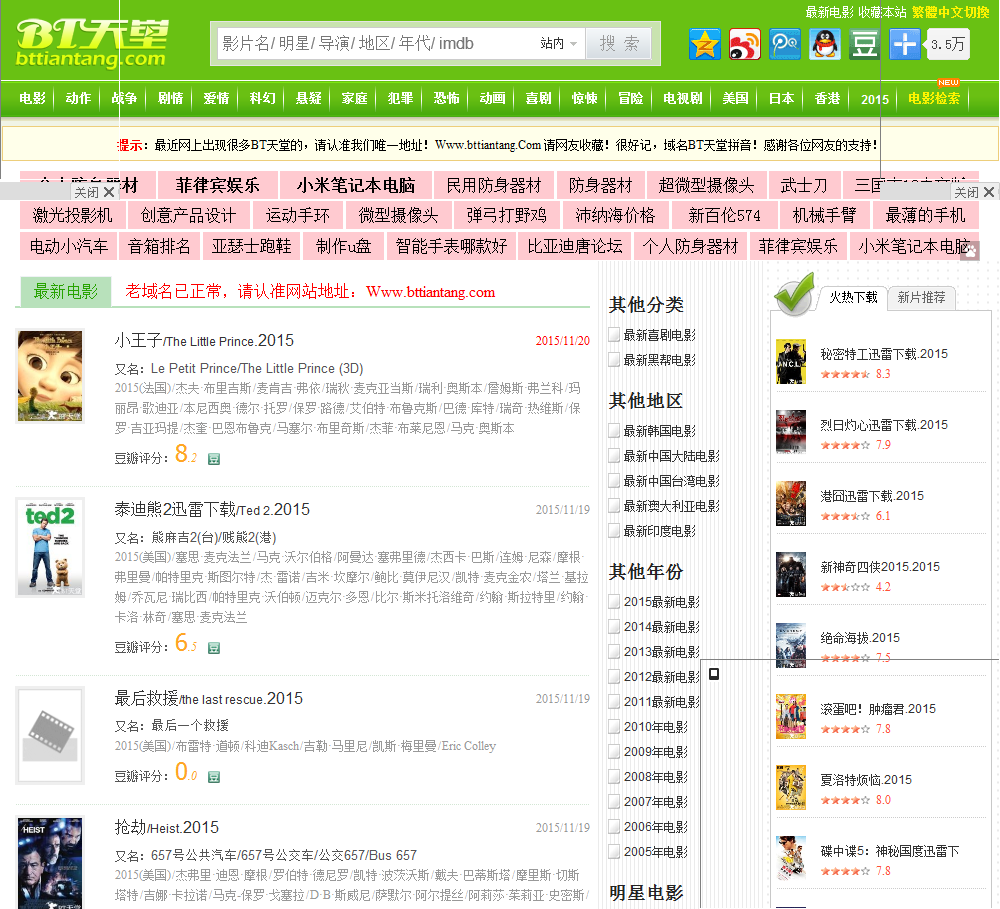1000x909 pixels.
Task: Open 绝命海拔.2015 sidebar link
Action: tap(860, 638)
